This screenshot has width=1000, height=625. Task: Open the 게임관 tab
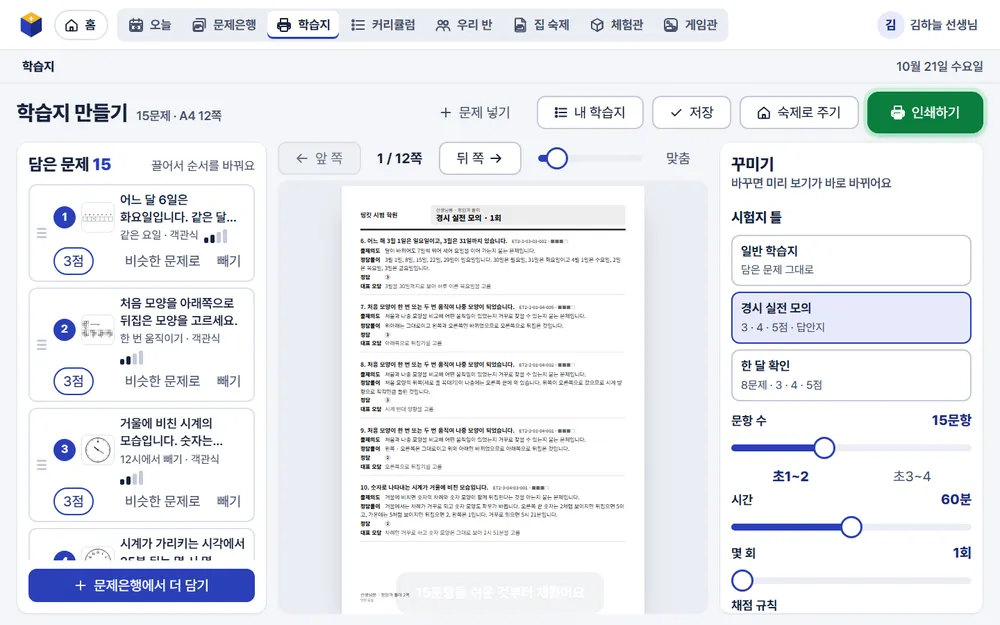[690, 25]
